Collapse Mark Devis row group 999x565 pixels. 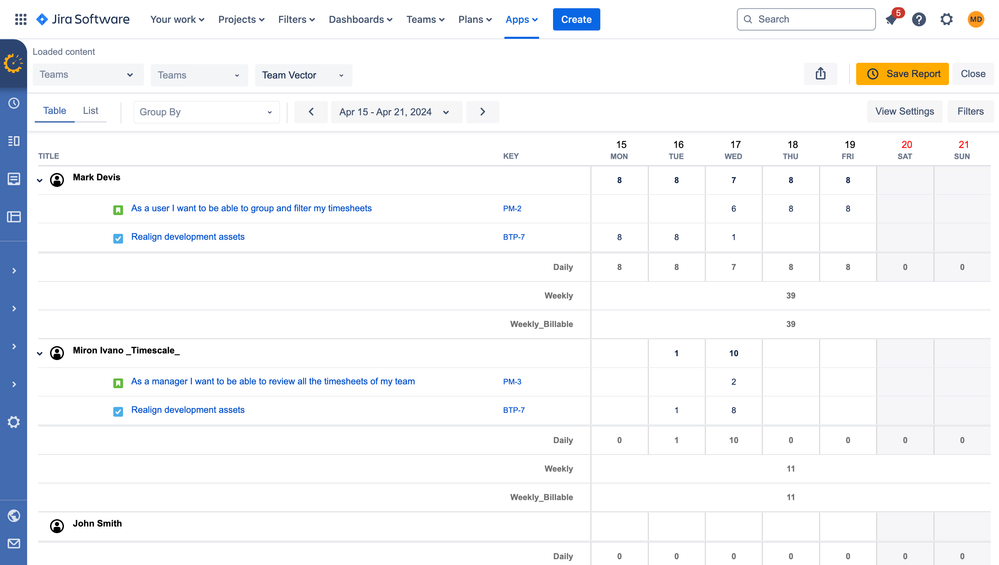click(x=40, y=180)
